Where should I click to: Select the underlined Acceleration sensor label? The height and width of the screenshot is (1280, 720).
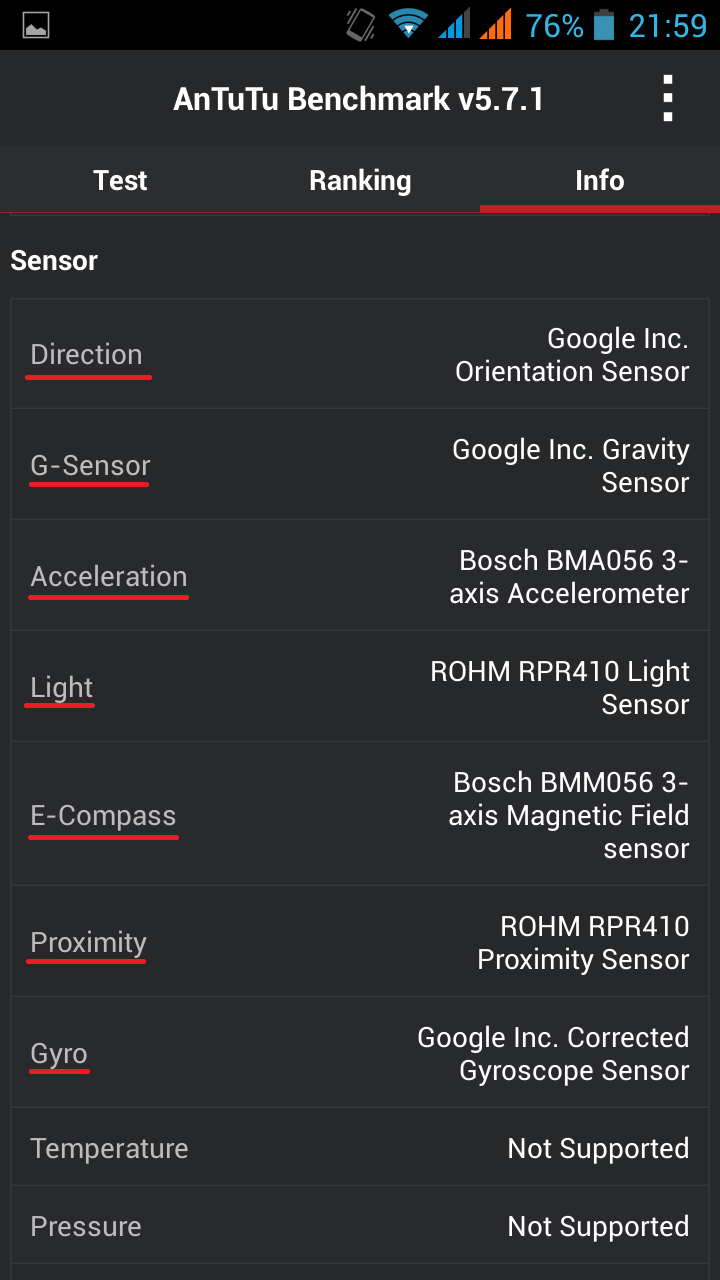click(x=108, y=576)
